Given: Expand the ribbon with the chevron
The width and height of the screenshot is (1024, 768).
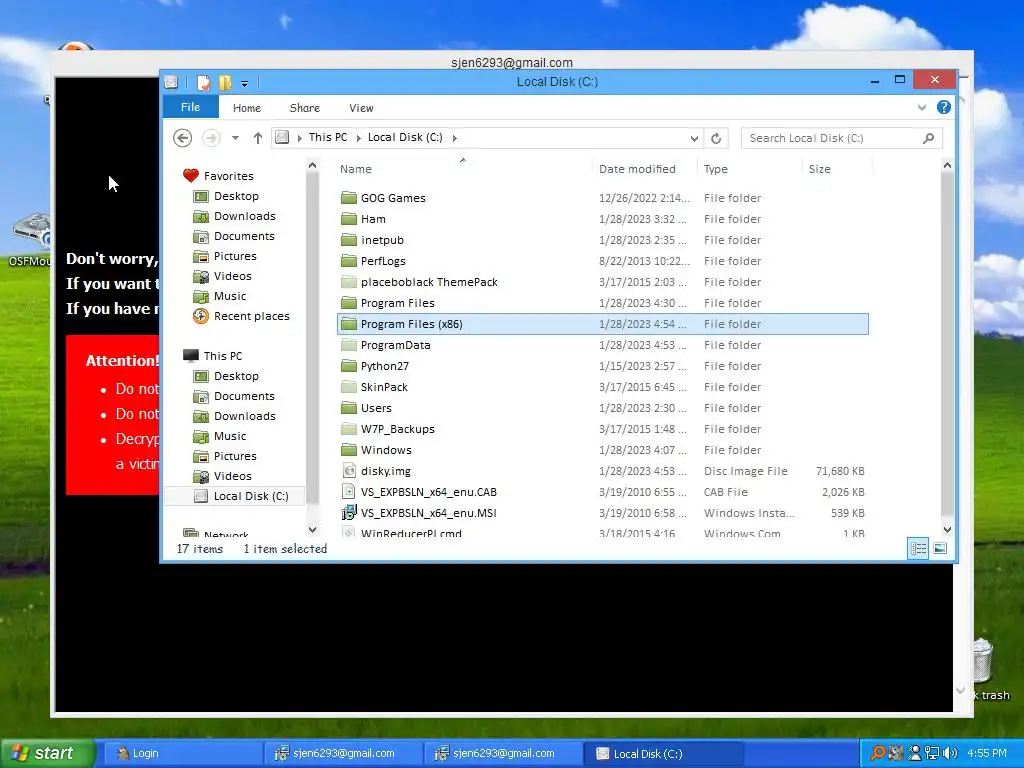Looking at the screenshot, I should pos(921,108).
